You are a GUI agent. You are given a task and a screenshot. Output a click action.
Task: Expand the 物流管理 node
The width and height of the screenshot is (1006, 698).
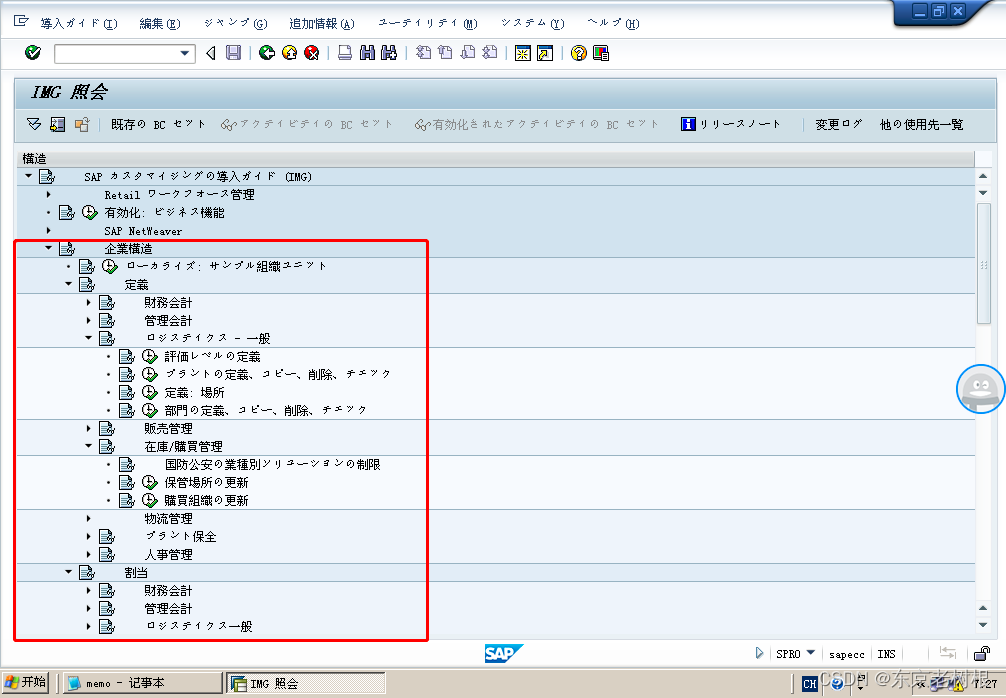tap(89, 518)
